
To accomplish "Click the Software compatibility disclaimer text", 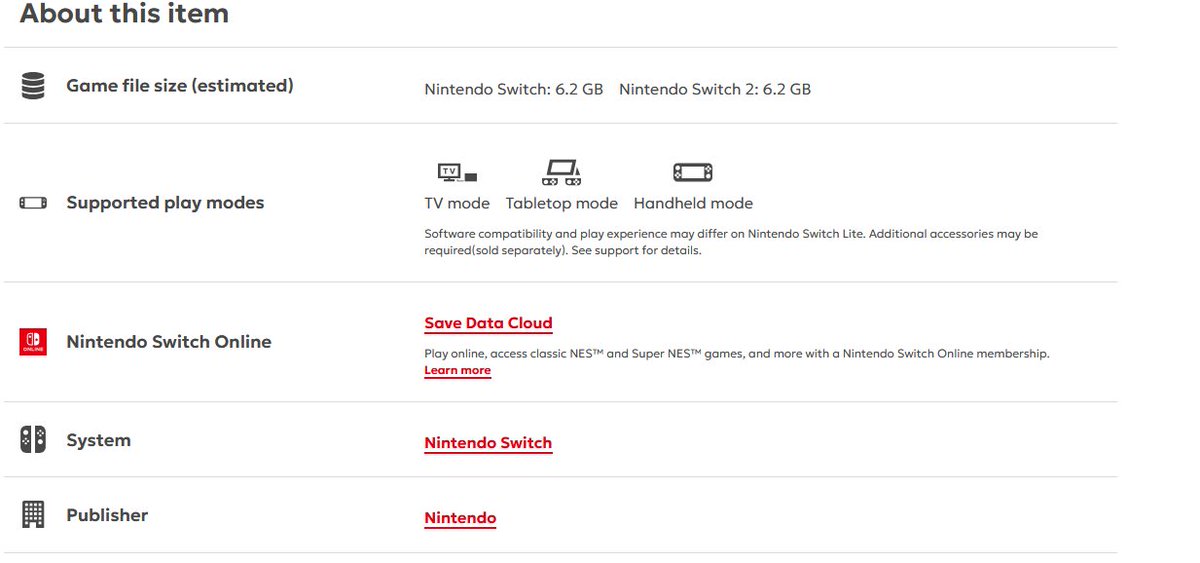I will pyautogui.click(x=731, y=242).
